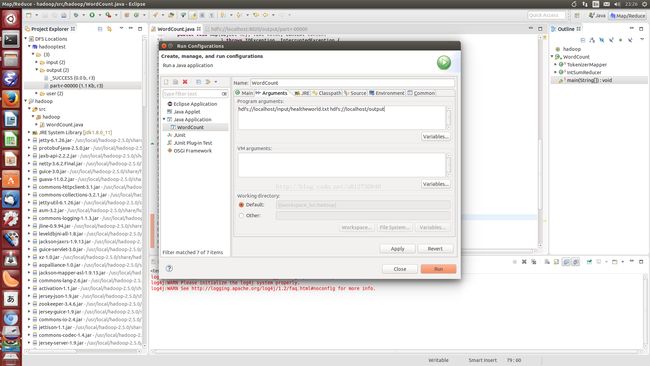
Task: Click in VM arguments text area
Action: [x=341, y=165]
